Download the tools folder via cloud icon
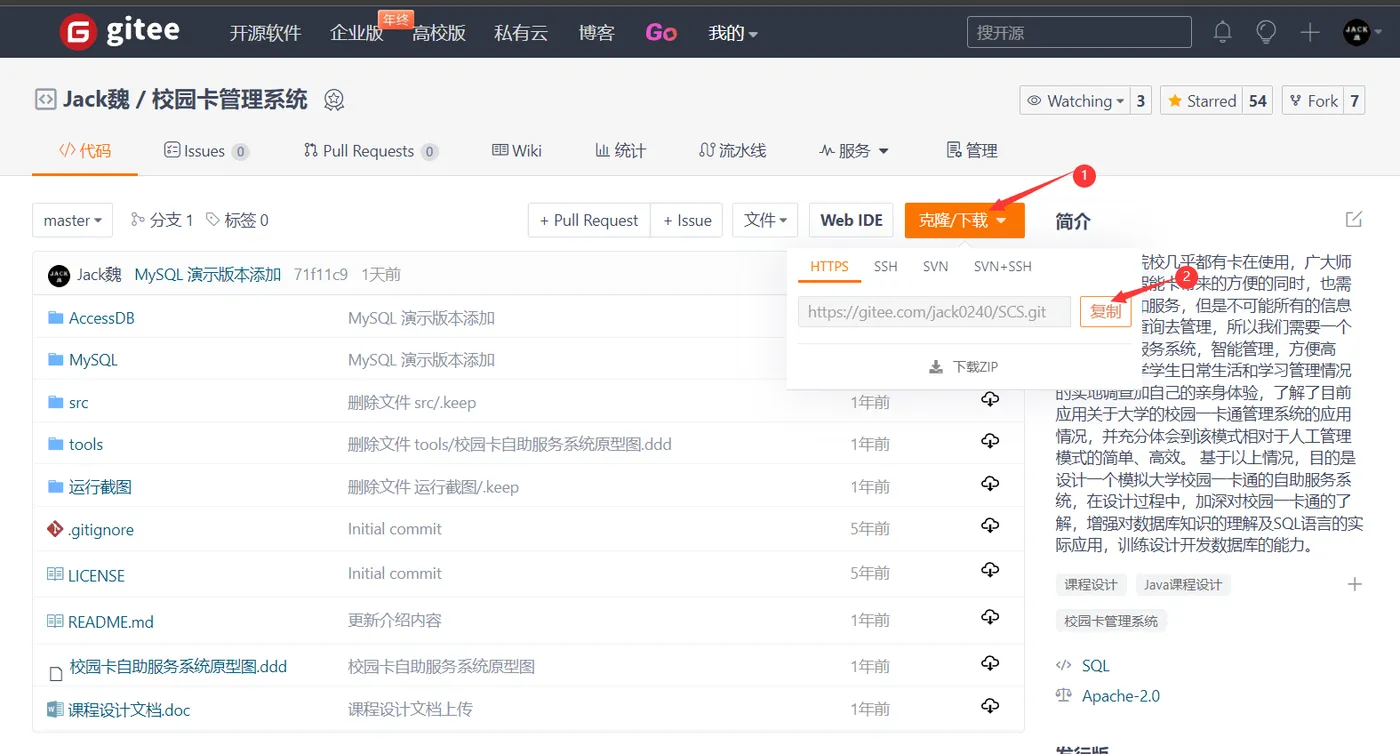This screenshot has height=754, width=1400. click(x=990, y=441)
